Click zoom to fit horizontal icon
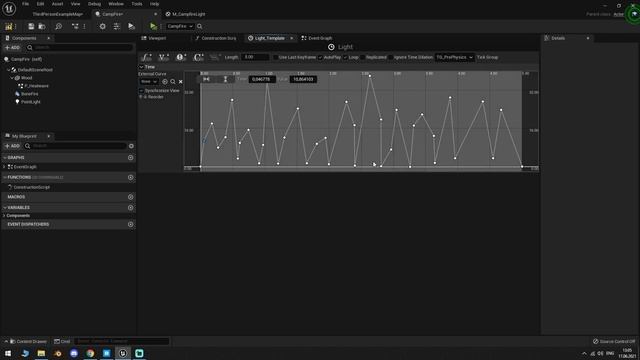This screenshot has width=640, height=360. [x=207, y=79]
